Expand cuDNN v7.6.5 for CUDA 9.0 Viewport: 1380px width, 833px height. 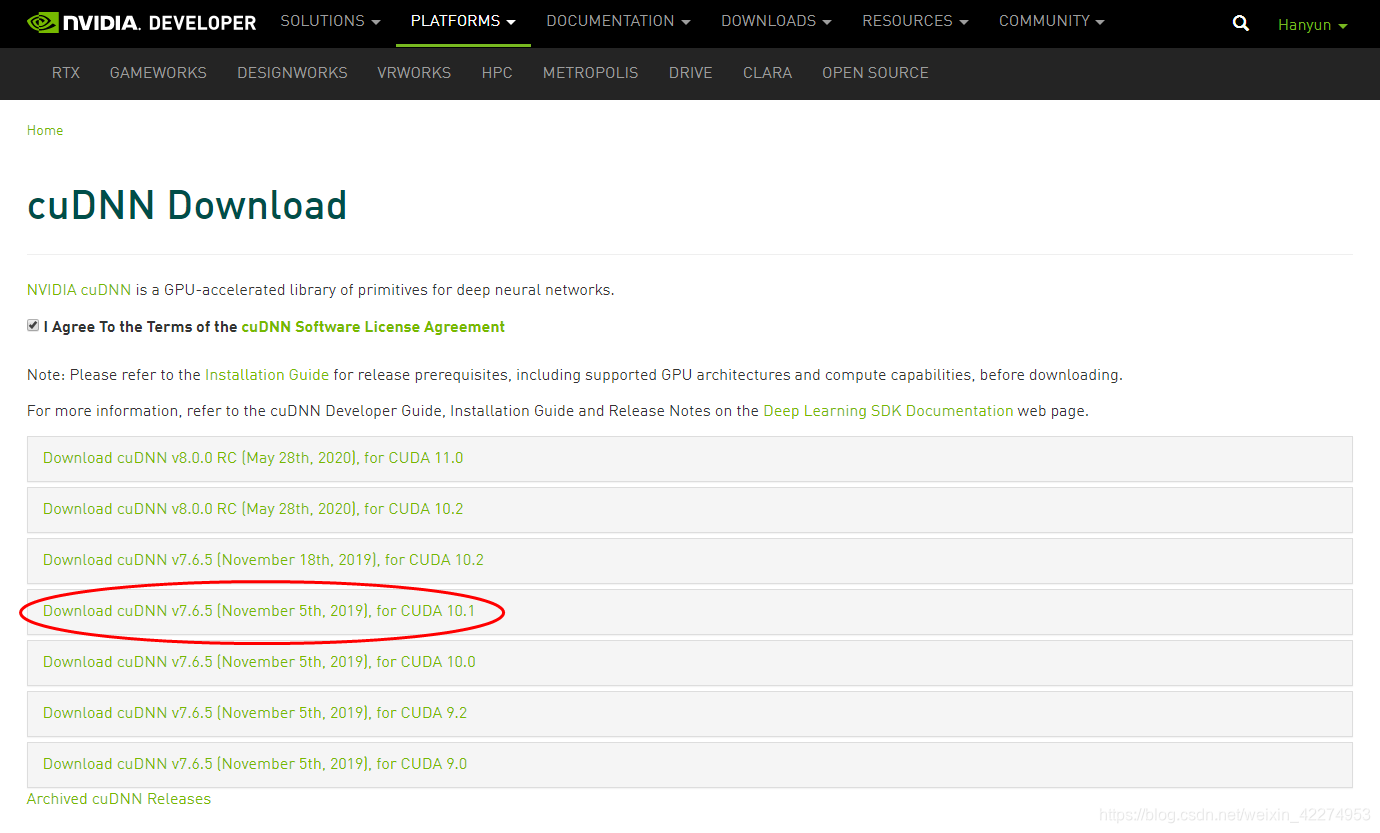click(690, 765)
